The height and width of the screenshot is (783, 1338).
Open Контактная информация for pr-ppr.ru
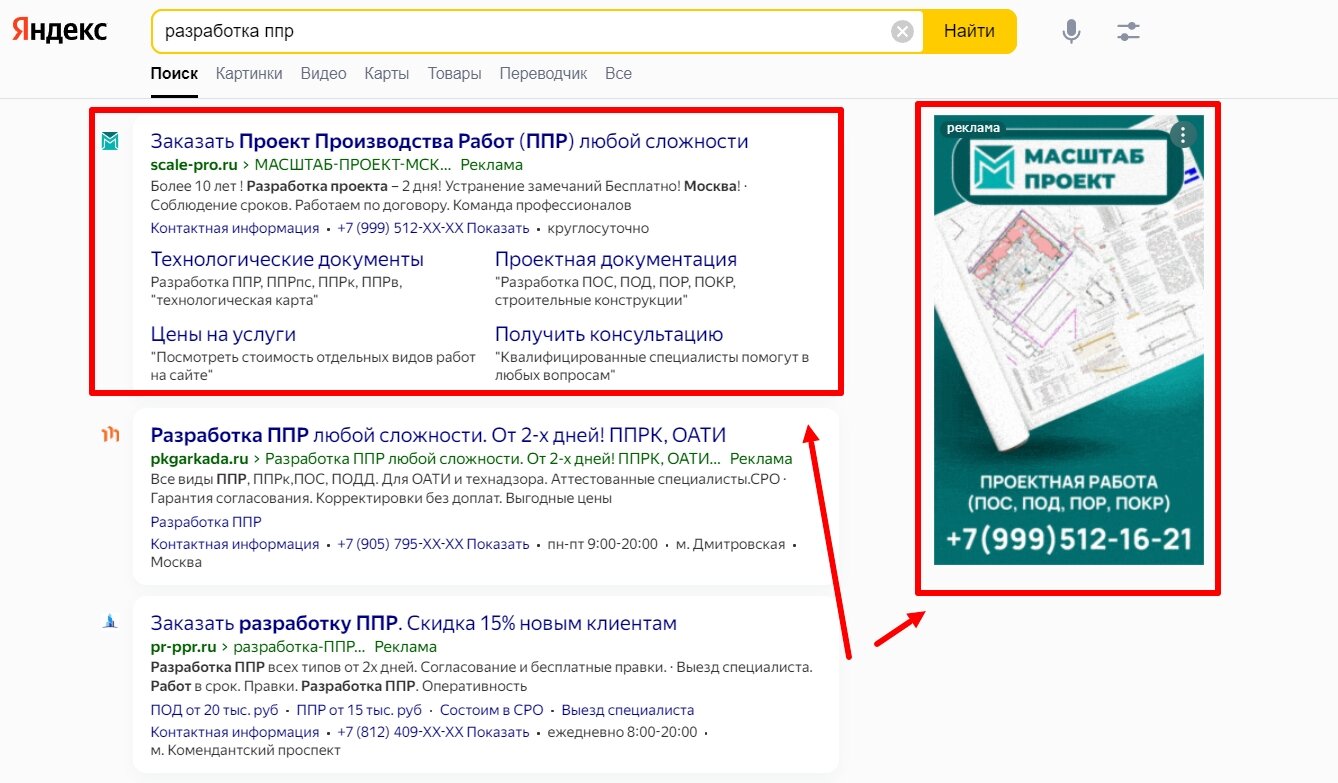(x=235, y=732)
